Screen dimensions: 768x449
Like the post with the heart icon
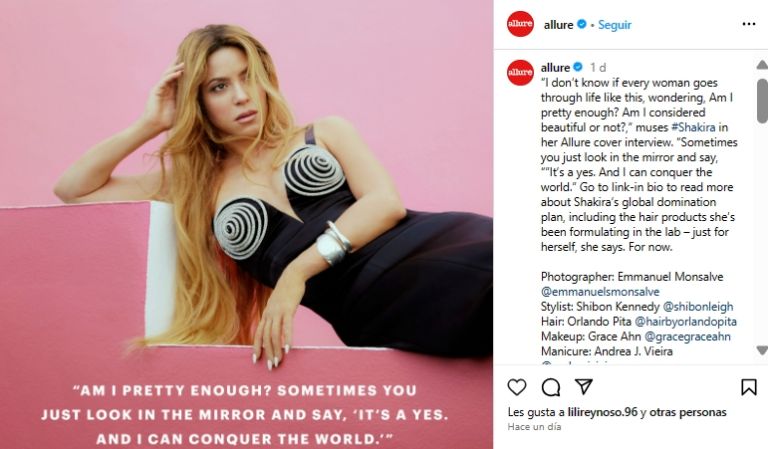point(517,387)
